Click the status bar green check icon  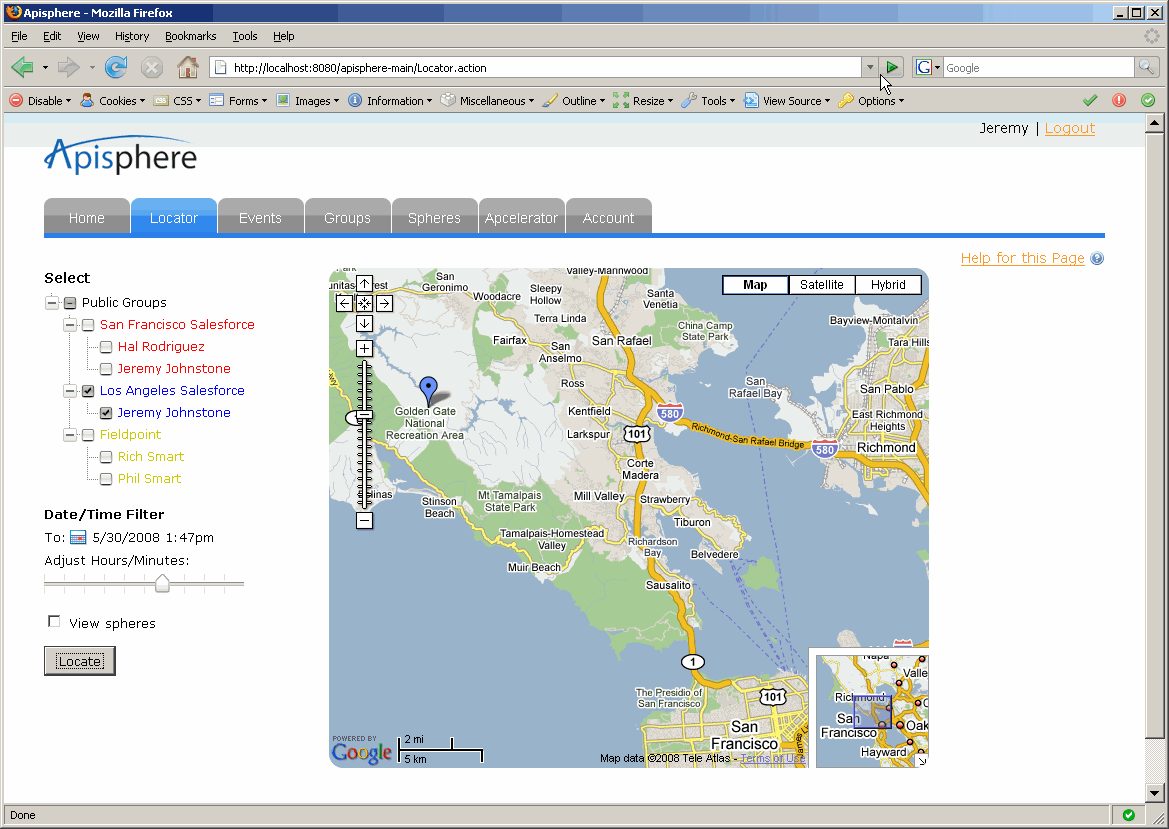(x=1129, y=815)
